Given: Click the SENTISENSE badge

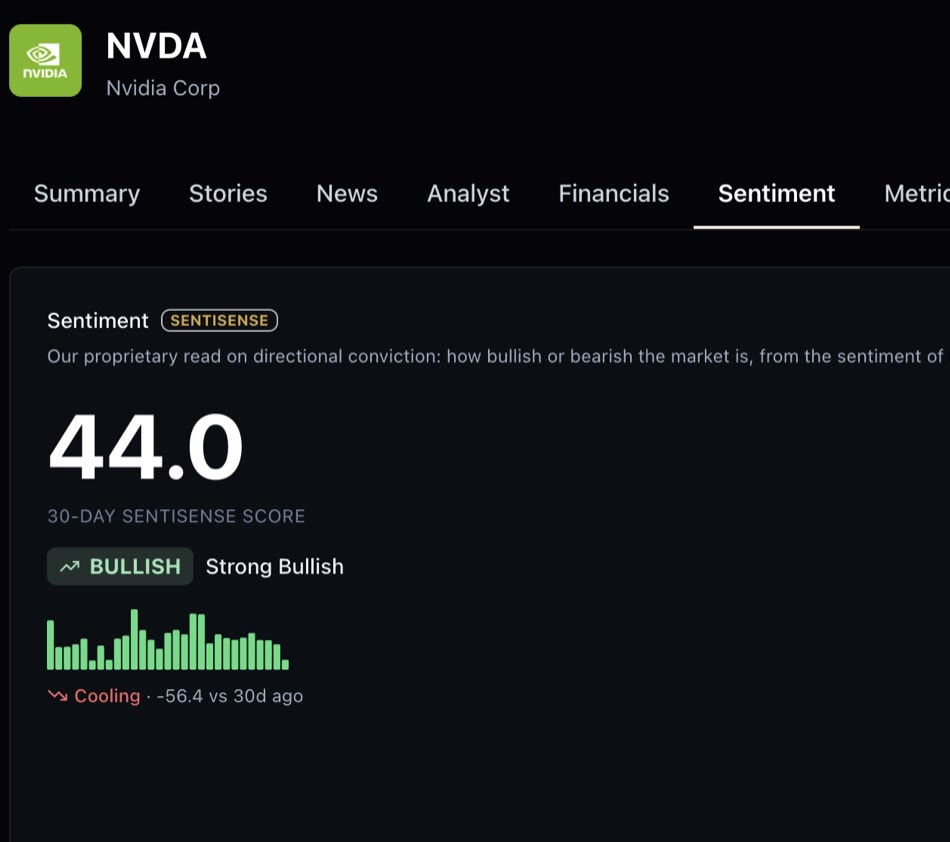Looking at the screenshot, I should [219, 320].
